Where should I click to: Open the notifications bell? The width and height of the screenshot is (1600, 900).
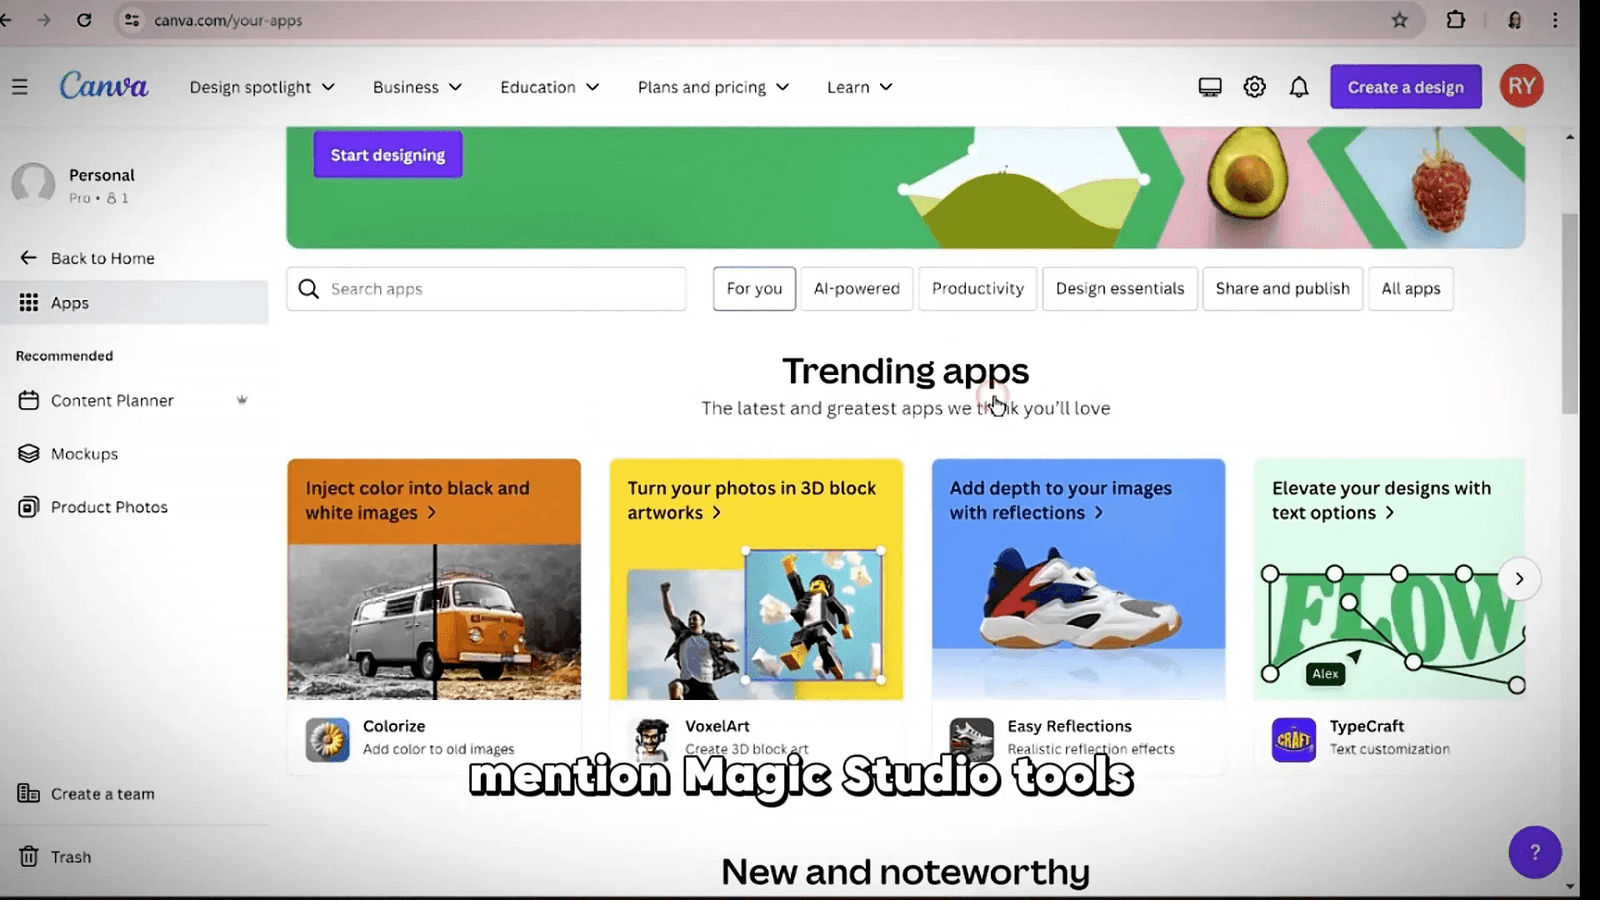click(x=1299, y=87)
